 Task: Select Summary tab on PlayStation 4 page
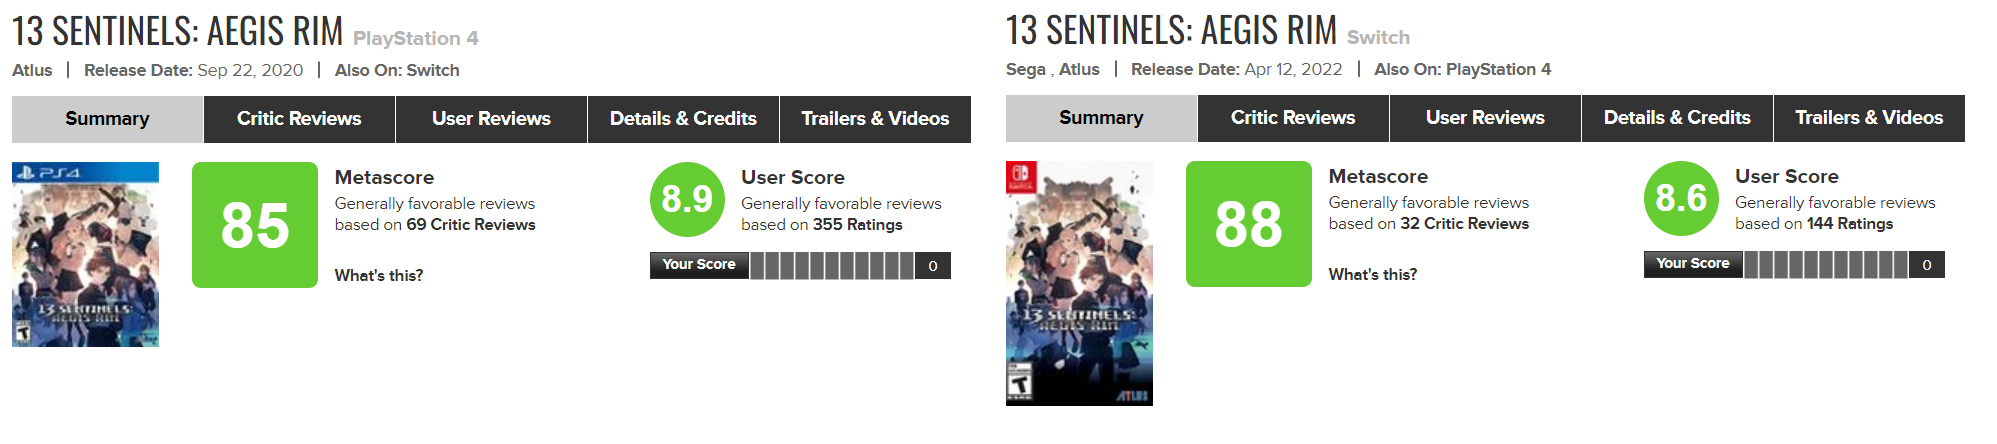pyautogui.click(x=107, y=119)
